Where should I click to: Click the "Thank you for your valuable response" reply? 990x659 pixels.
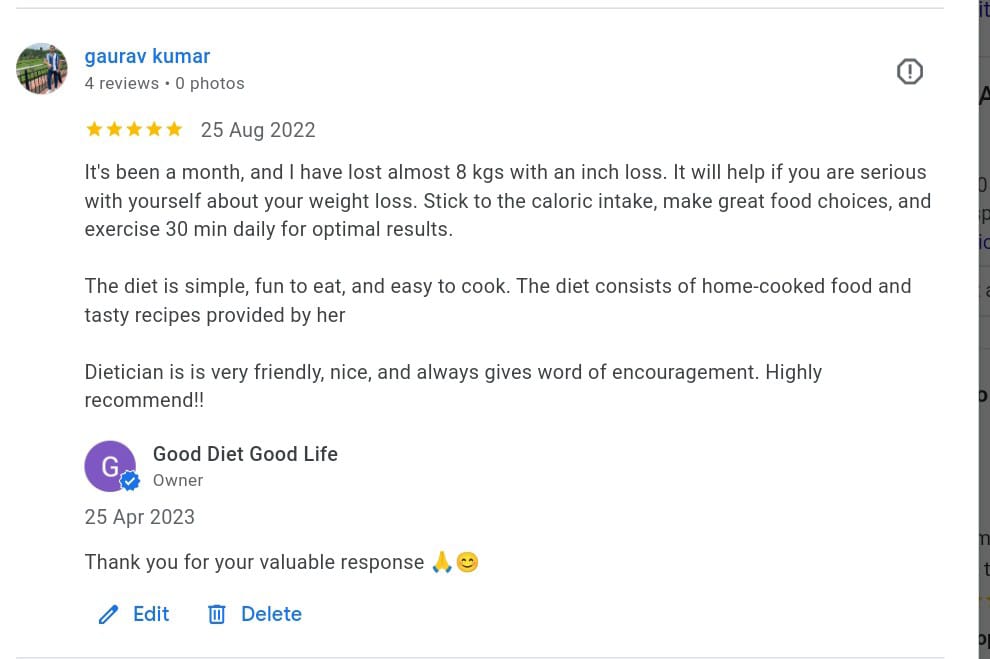pyautogui.click(x=254, y=562)
